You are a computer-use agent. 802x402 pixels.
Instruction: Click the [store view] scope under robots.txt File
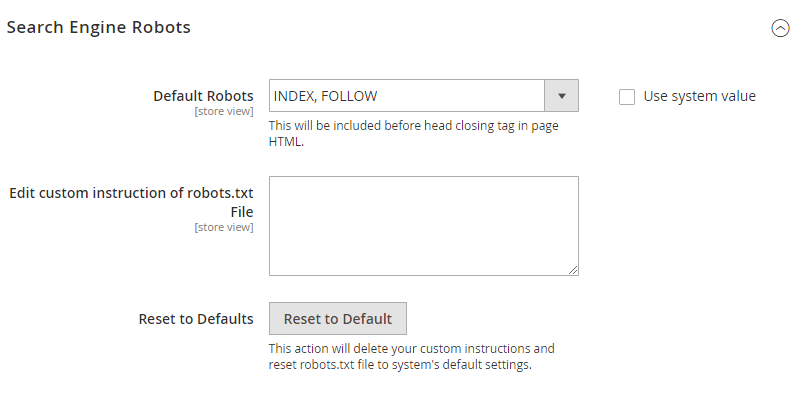(224, 227)
